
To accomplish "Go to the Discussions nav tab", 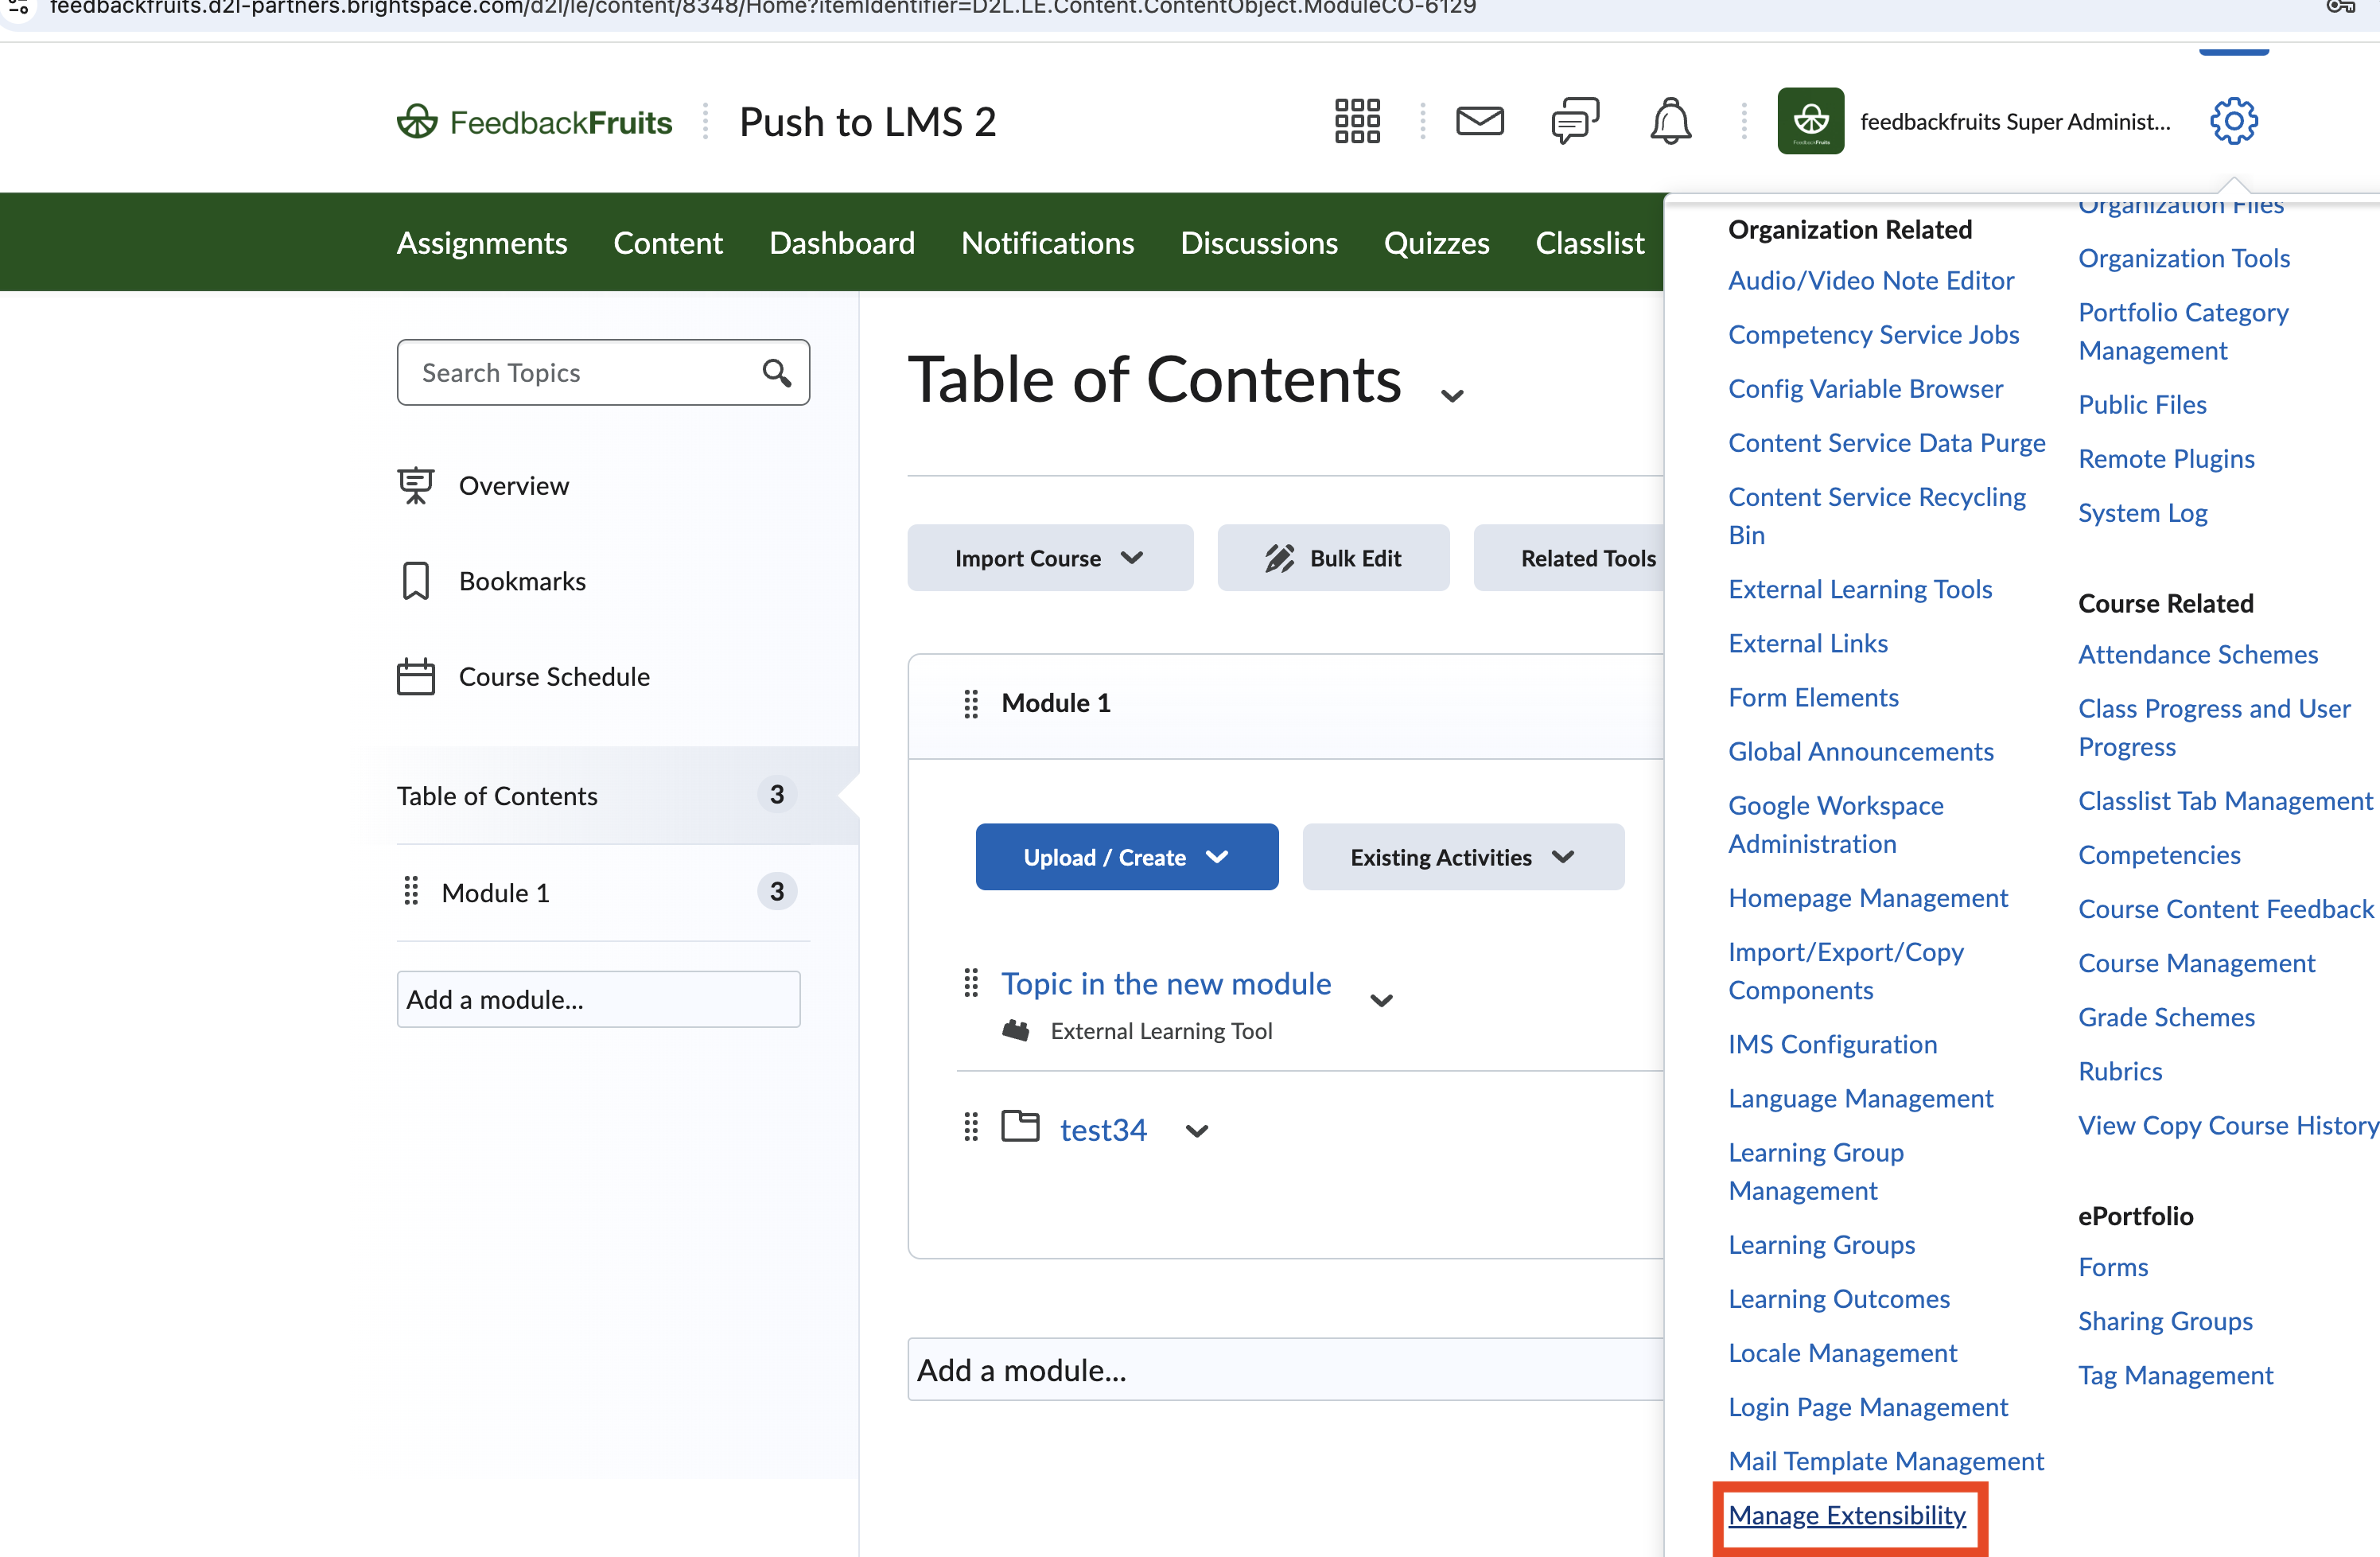I will 1259,243.
